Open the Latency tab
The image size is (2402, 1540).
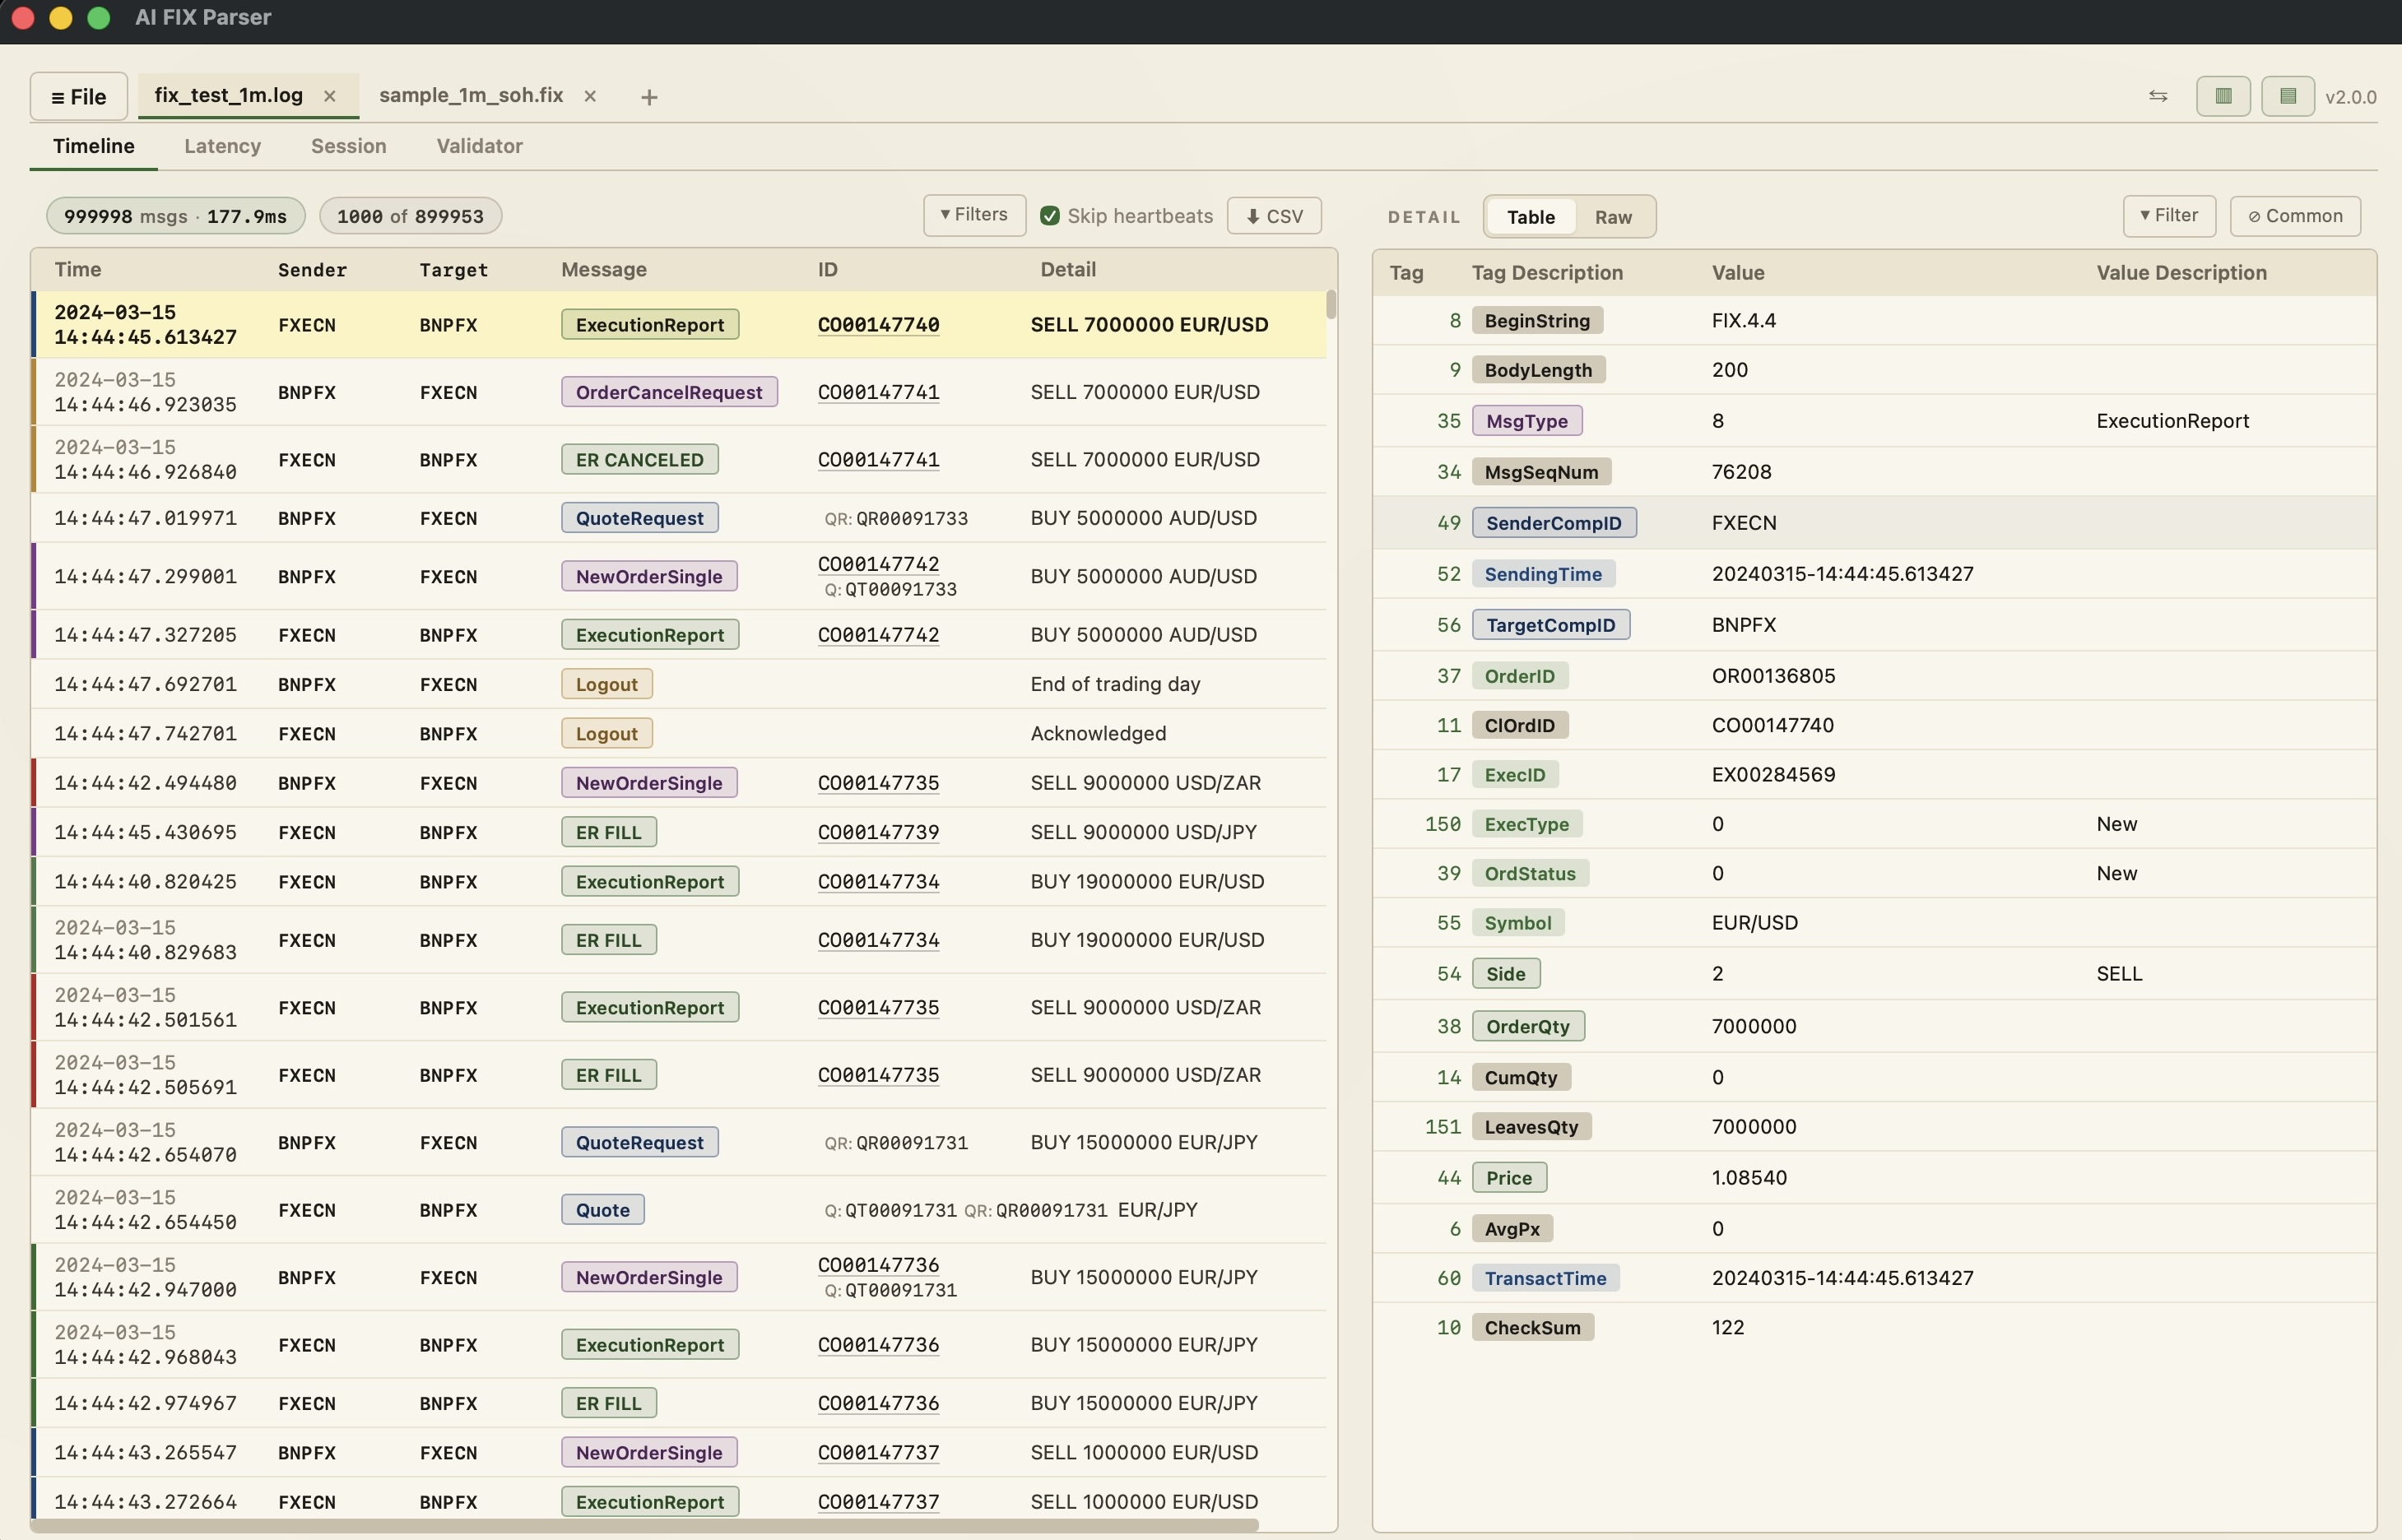pos(222,146)
